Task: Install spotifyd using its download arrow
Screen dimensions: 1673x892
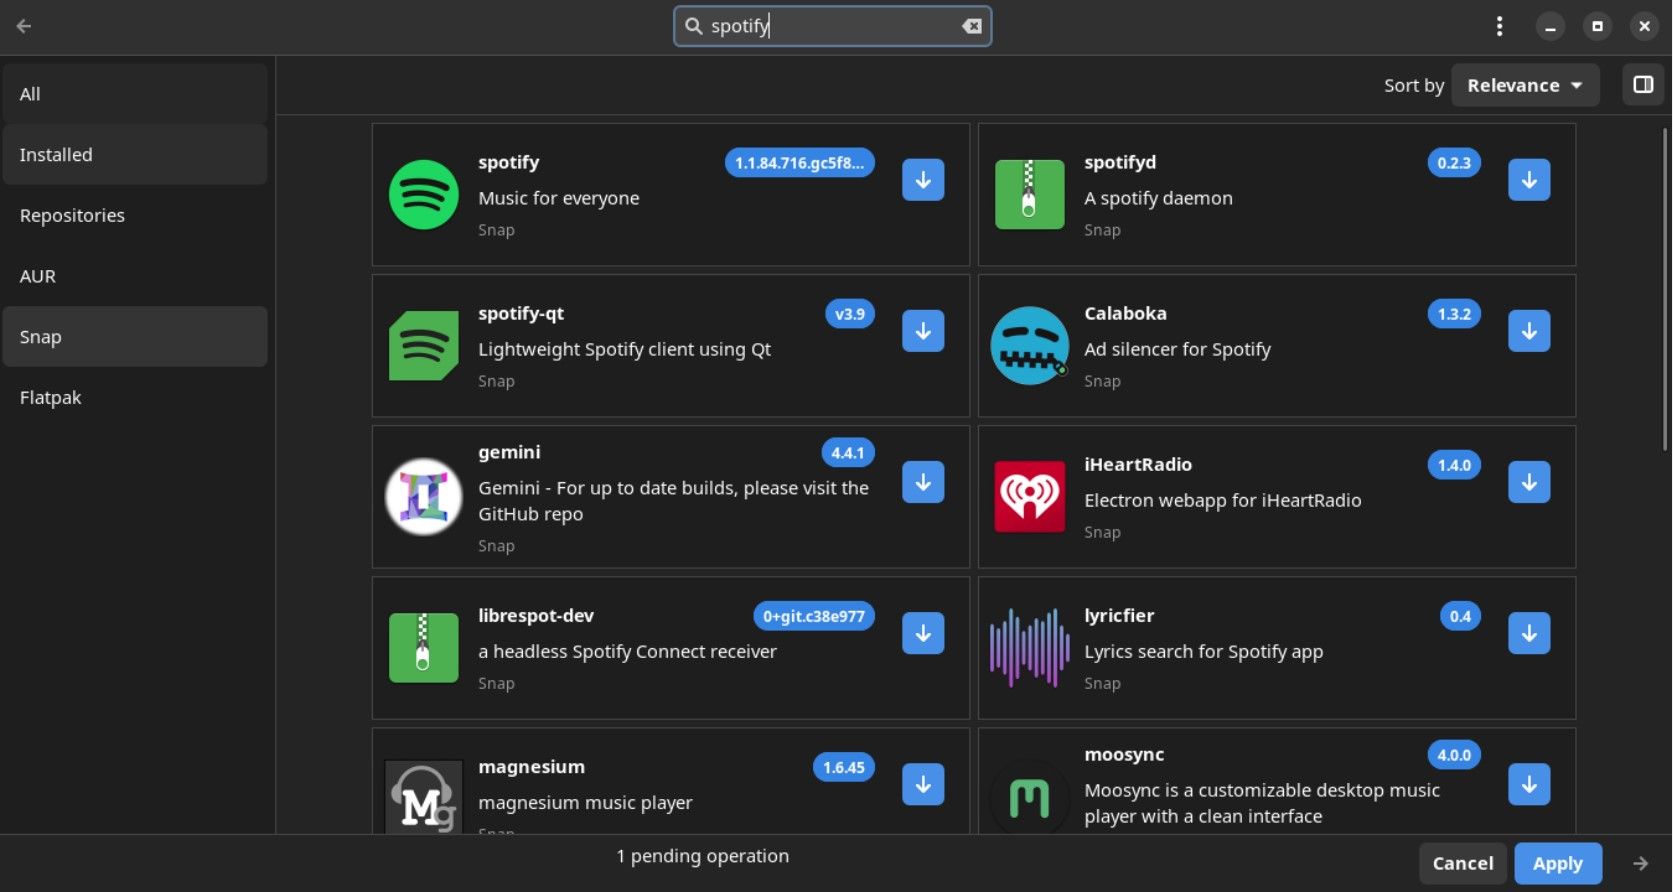Action: (x=1529, y=180)
